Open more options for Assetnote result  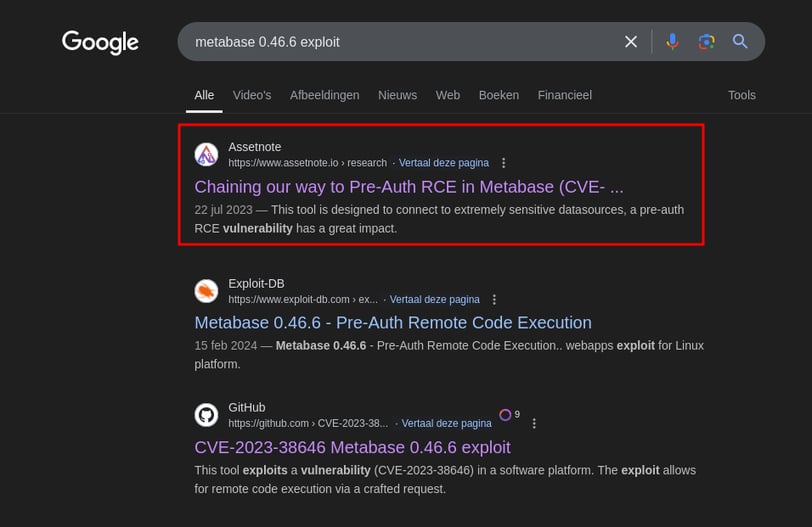(x=504, y=163)
